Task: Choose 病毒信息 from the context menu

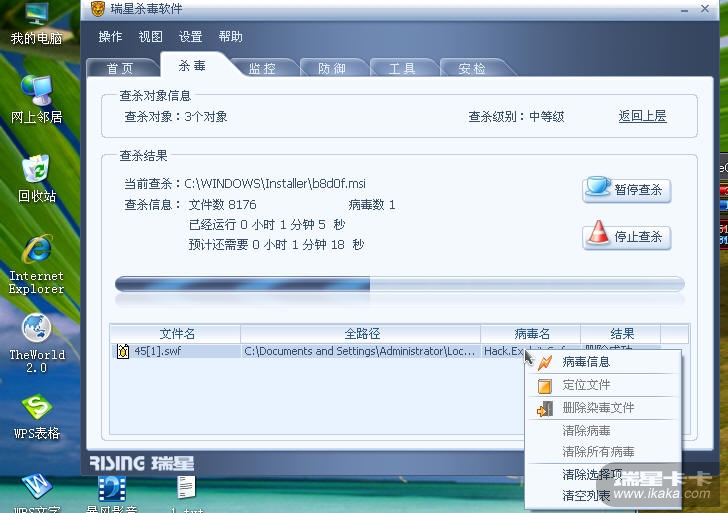Action: pyautogui.click(x=604, y=362)
